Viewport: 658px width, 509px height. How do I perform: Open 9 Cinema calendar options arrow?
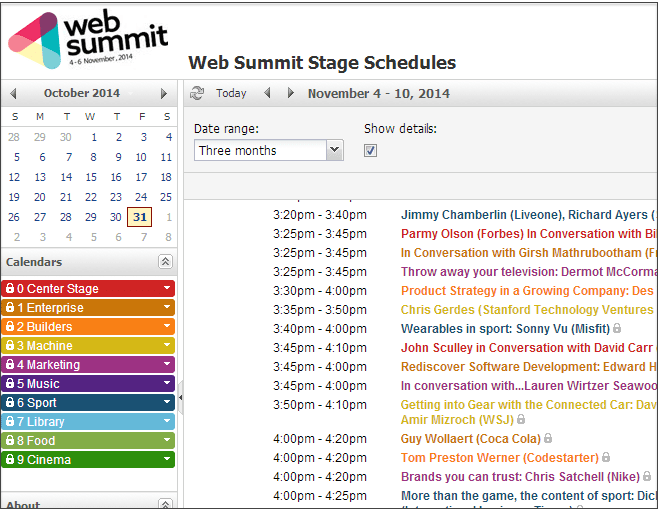(x=167, y=459)
